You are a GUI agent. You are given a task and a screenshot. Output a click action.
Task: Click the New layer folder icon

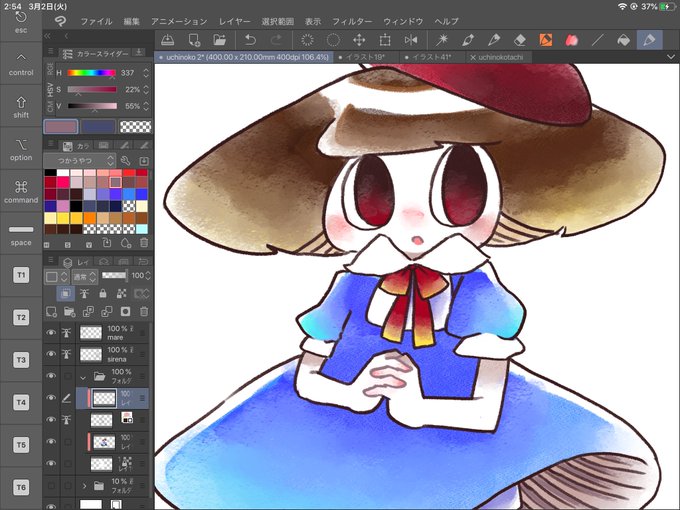point(69,311)
